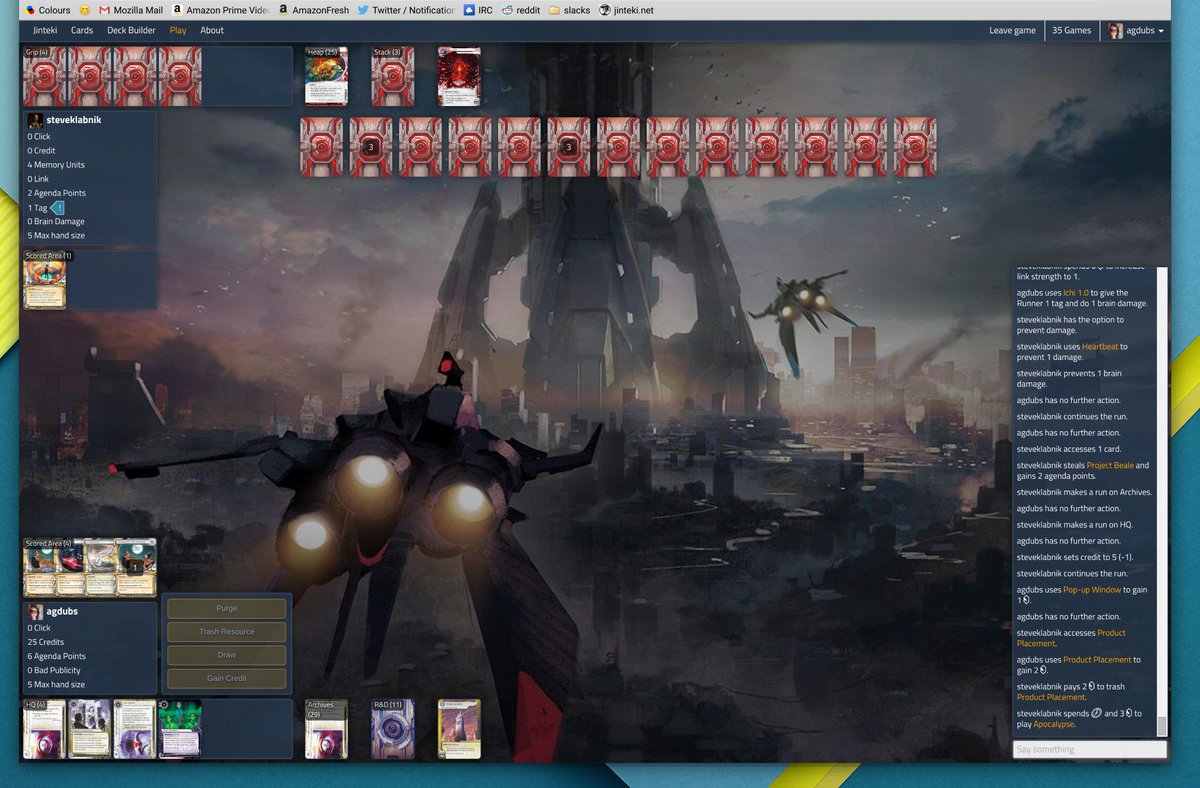Screen dimensions: 1200x788
Task: Open the About page
Action: pos(212,30)
